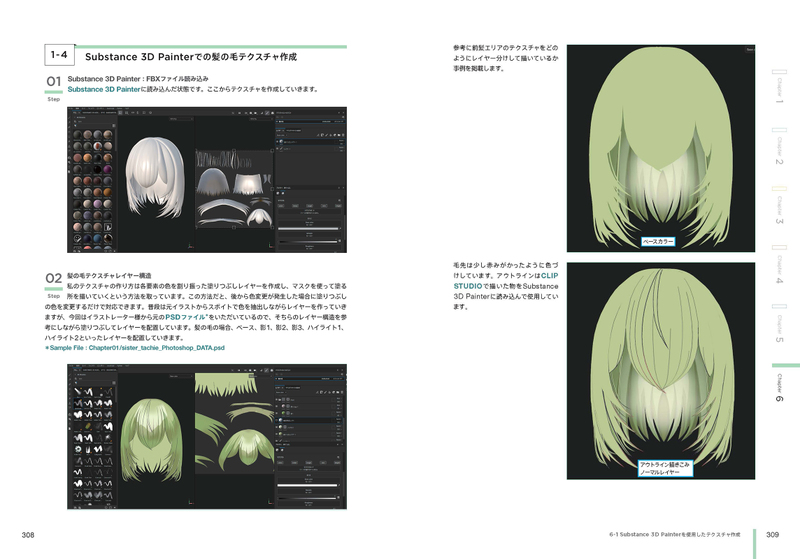Click page number 309
The image size is (800, 559).
772,535
